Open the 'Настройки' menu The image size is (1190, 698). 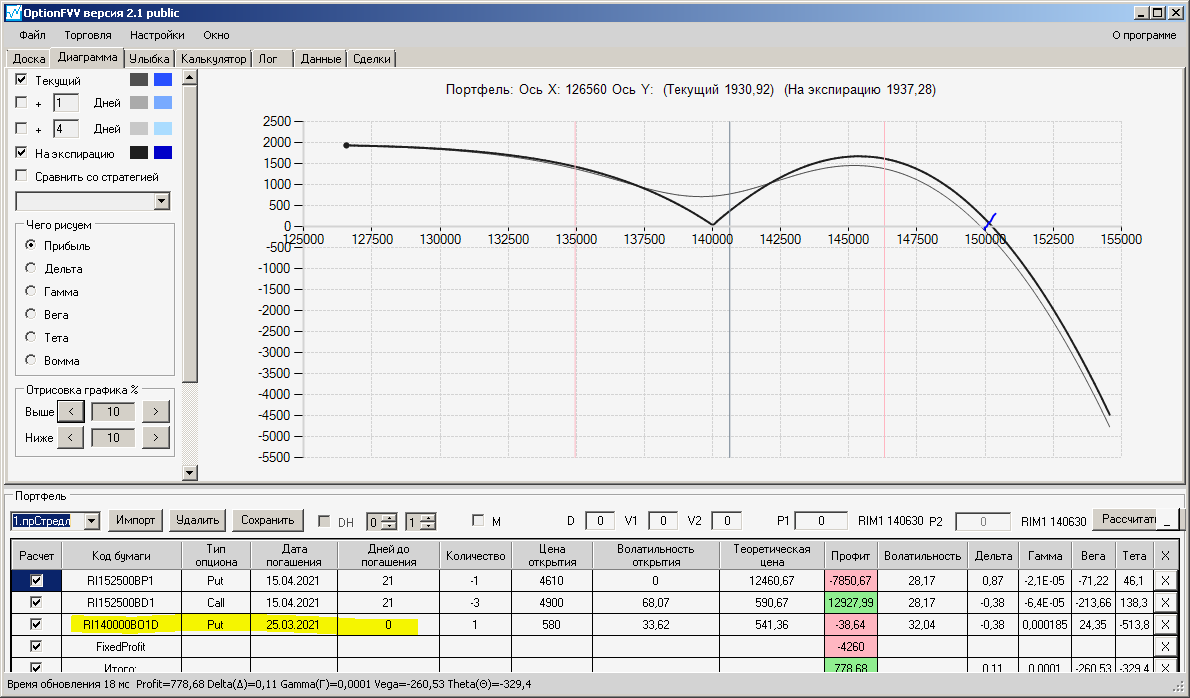(x=157, y=35)
